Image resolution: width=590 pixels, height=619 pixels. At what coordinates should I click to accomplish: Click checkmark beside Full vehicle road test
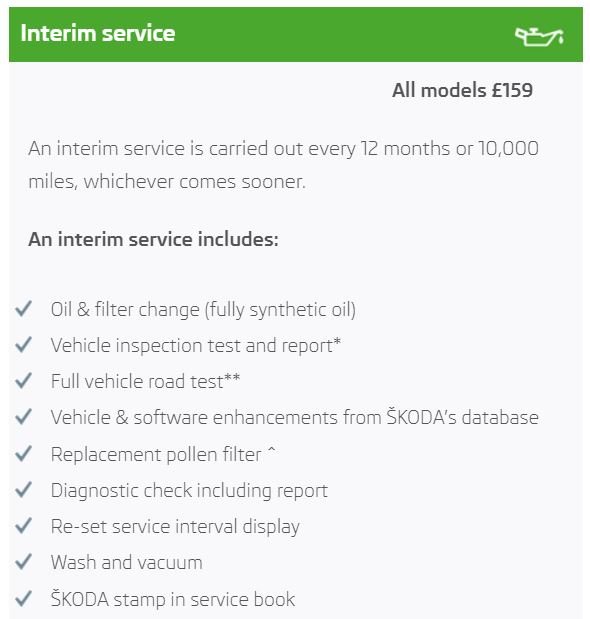pos(23,381)
